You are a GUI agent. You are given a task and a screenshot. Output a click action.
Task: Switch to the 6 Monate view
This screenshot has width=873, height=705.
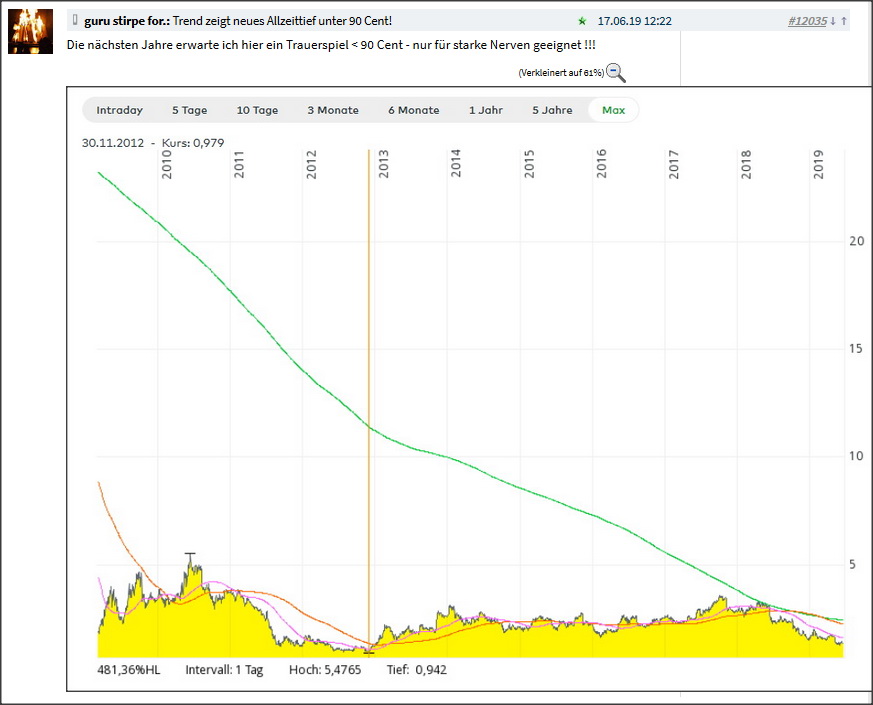coord(413,110)
